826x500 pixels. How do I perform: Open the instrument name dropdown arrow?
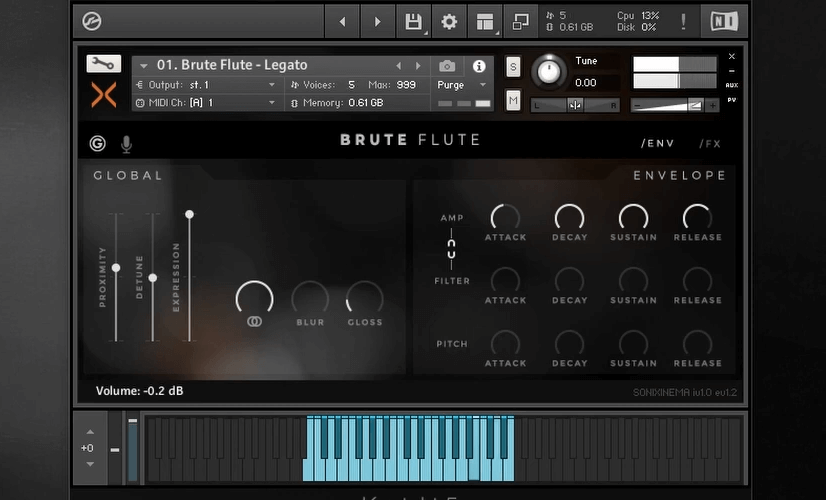(x=143, y=66)
